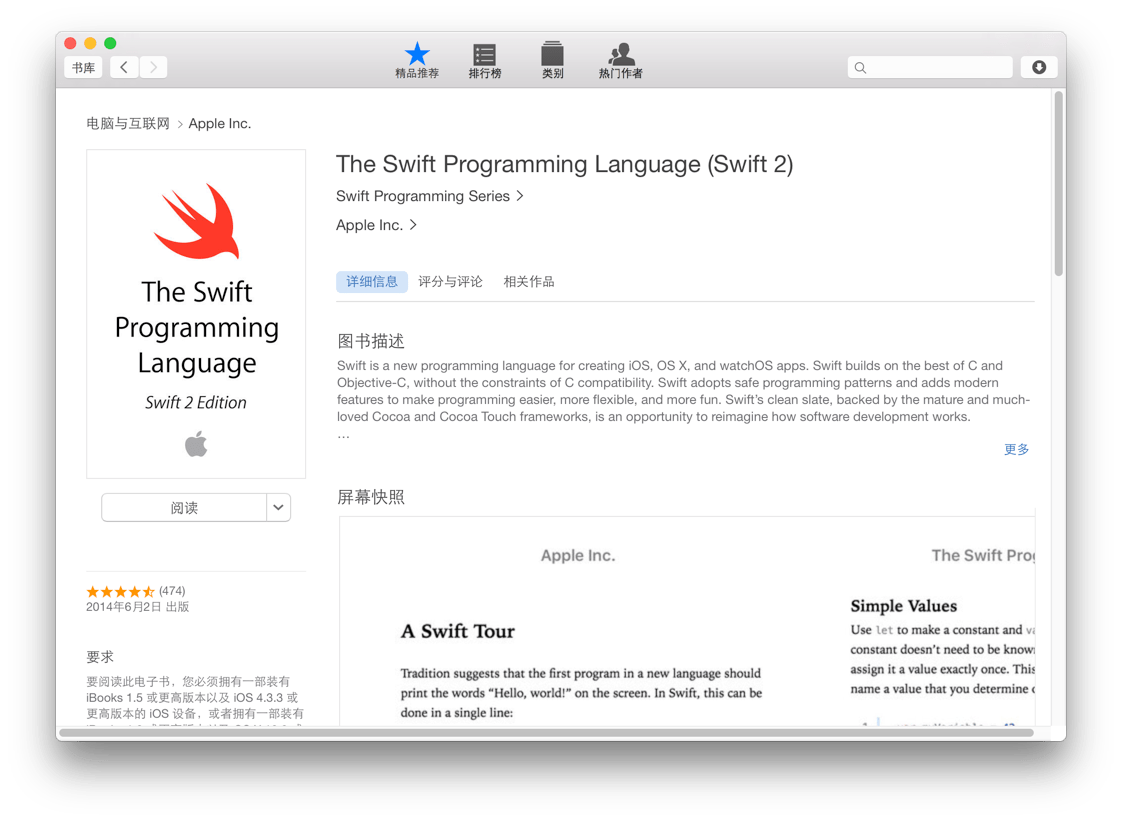Screen dimensions: 1122x821
Task: Expand the 阅读 button dropdown chevron
Action: [278, 507]
